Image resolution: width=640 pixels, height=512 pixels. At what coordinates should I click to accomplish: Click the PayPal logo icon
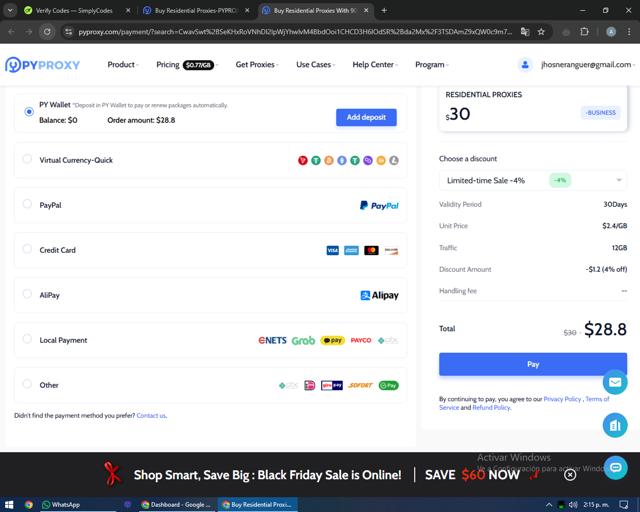379,205
